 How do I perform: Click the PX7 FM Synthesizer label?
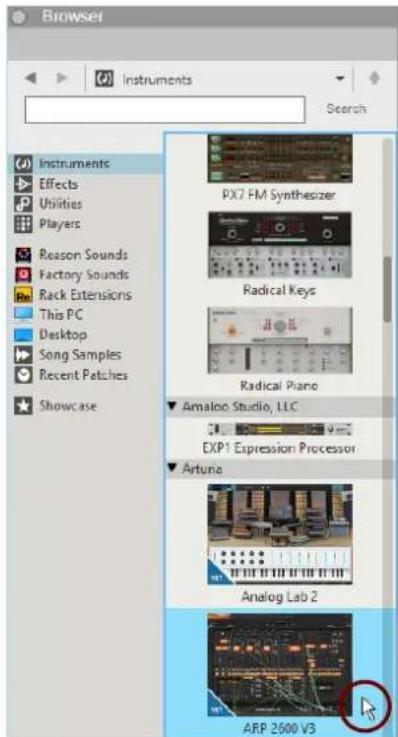pyautogui.click(x=279, y=195)
